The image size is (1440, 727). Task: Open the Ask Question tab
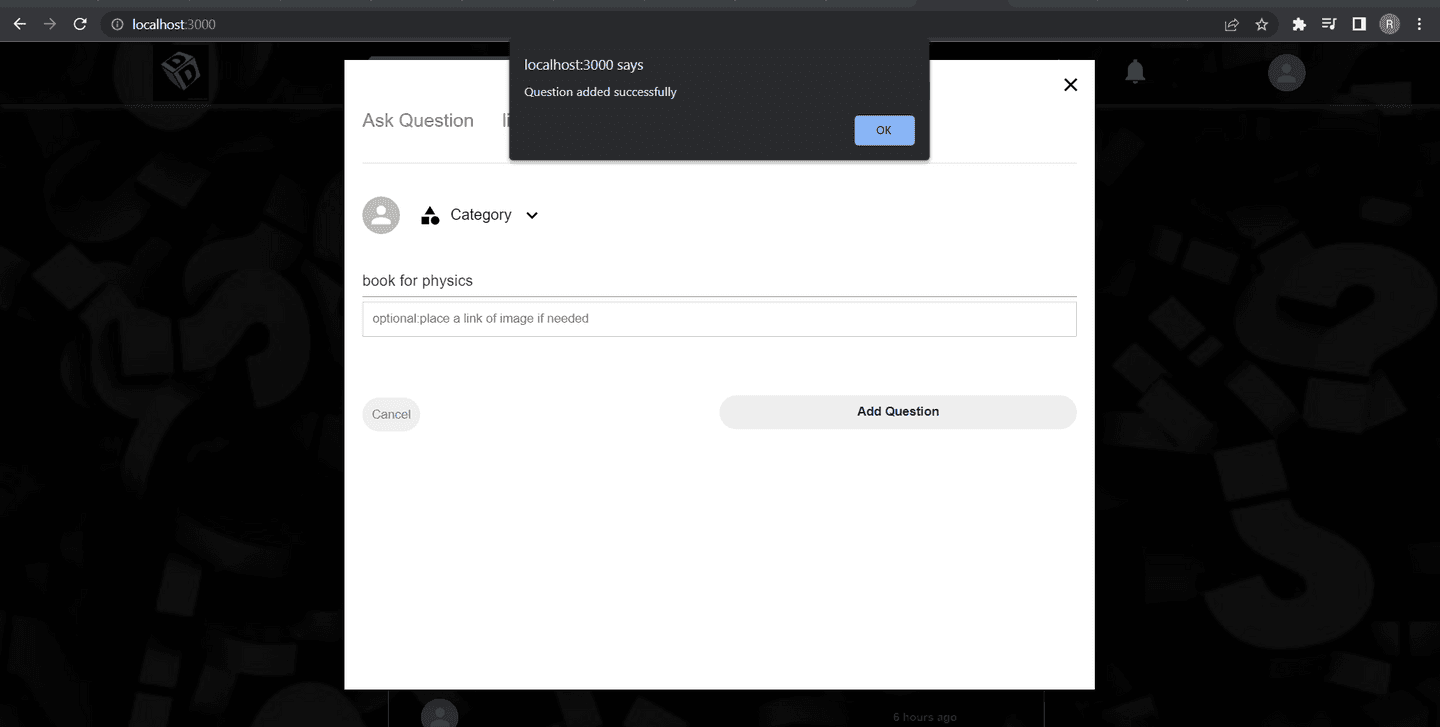point(418,120)
